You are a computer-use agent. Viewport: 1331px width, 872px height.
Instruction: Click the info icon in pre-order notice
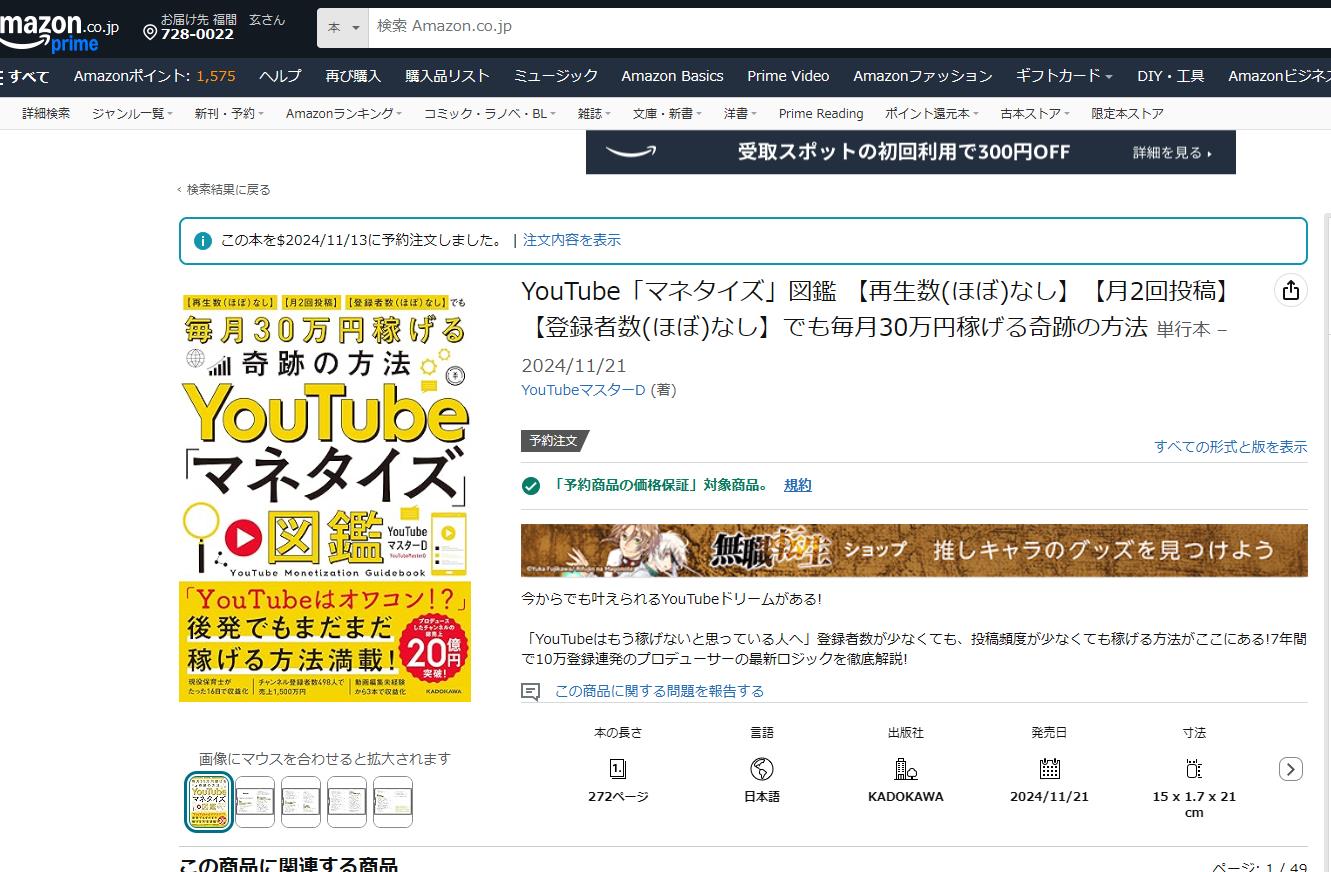(x=203, y=241)
